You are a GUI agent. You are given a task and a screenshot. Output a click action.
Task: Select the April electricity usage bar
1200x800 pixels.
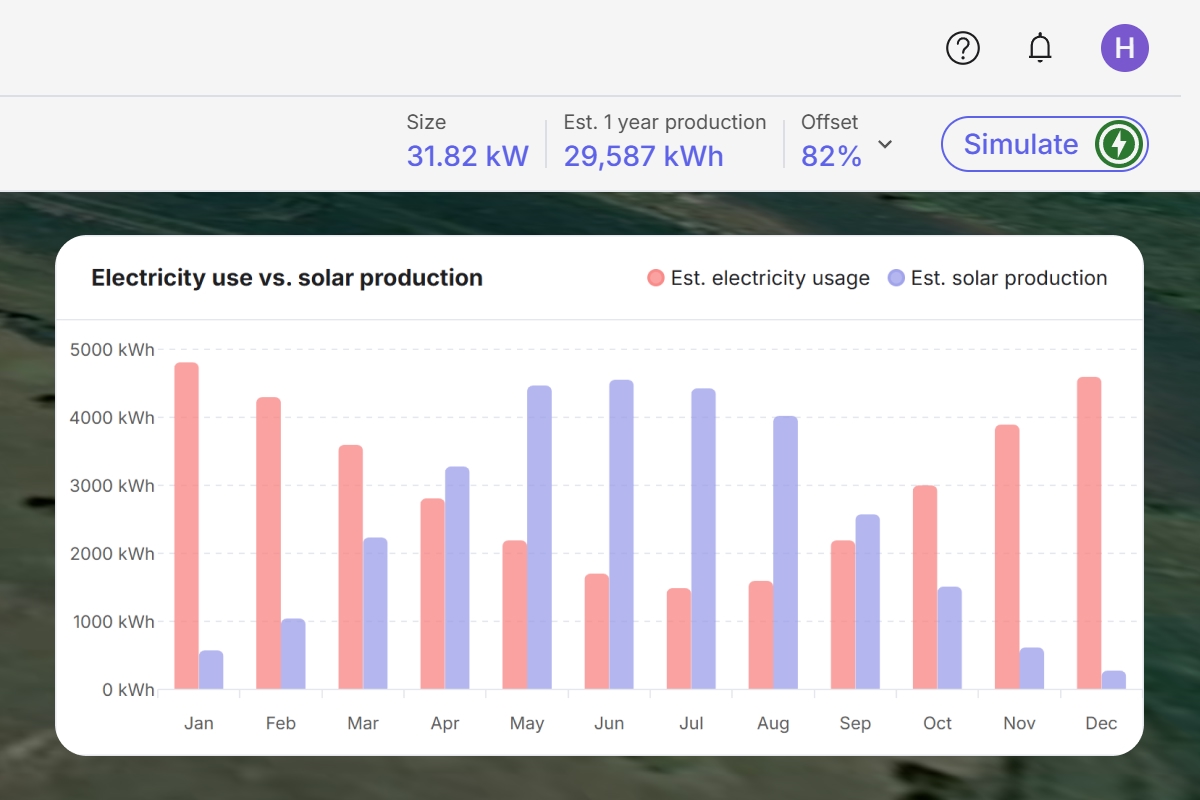432,594
